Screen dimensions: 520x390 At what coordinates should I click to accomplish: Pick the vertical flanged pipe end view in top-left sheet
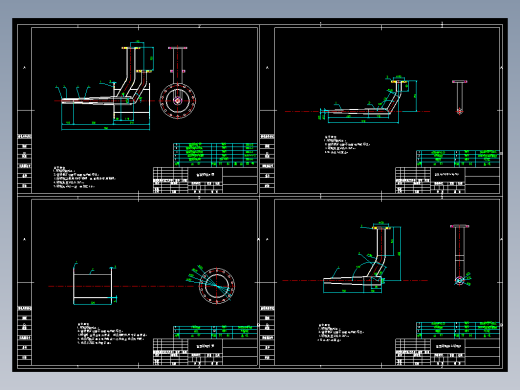pyautogui.click(x=177, y=65)
